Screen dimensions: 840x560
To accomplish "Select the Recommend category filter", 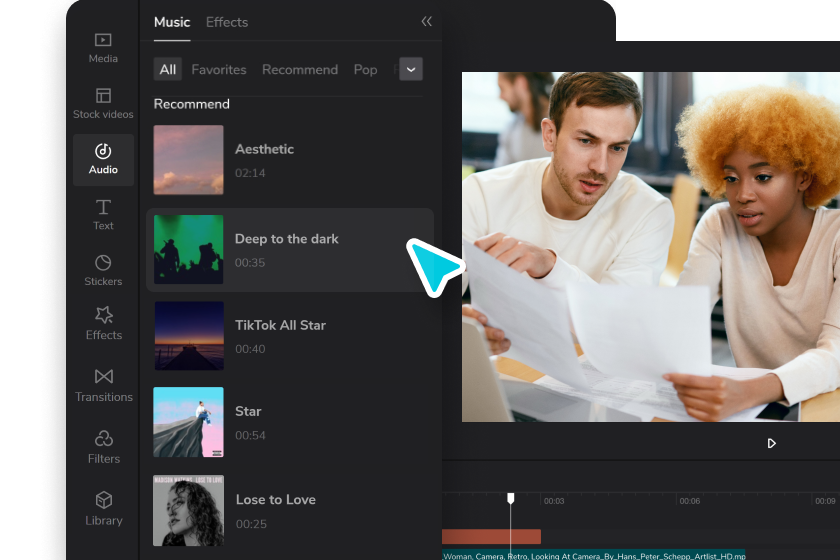I will (x=300, y=70).
